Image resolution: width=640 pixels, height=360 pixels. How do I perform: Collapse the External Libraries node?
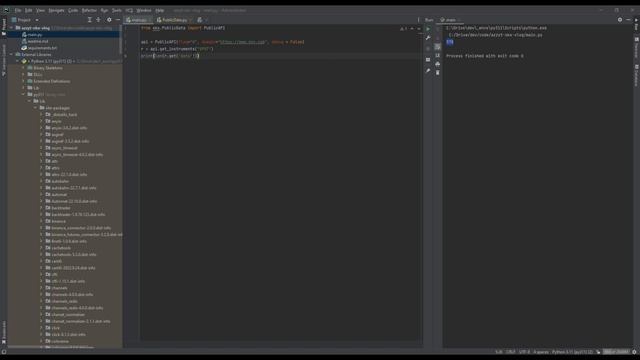(x=12, y=54)
